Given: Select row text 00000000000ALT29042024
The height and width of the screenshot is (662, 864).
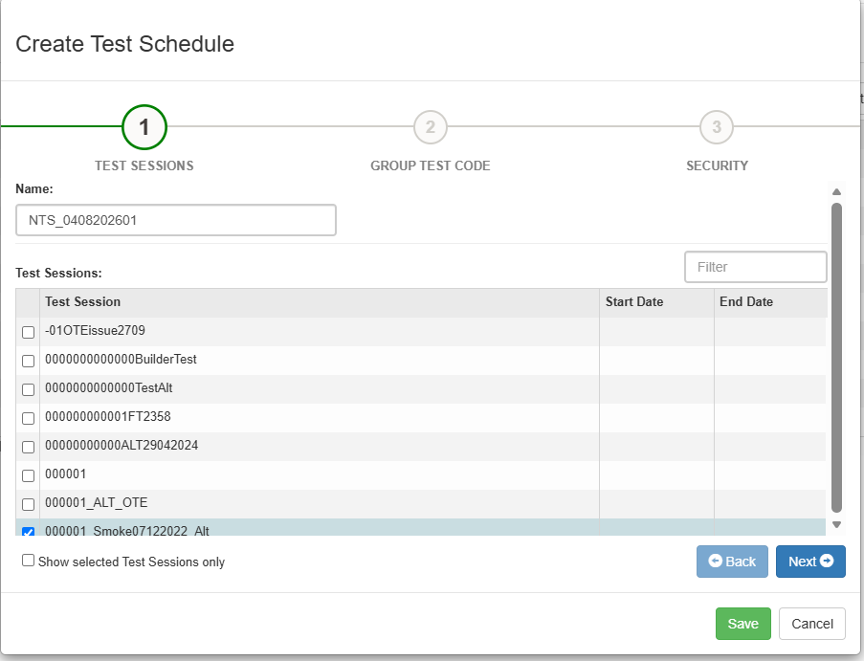Looking at the screenshot, I should click(121, 445).
